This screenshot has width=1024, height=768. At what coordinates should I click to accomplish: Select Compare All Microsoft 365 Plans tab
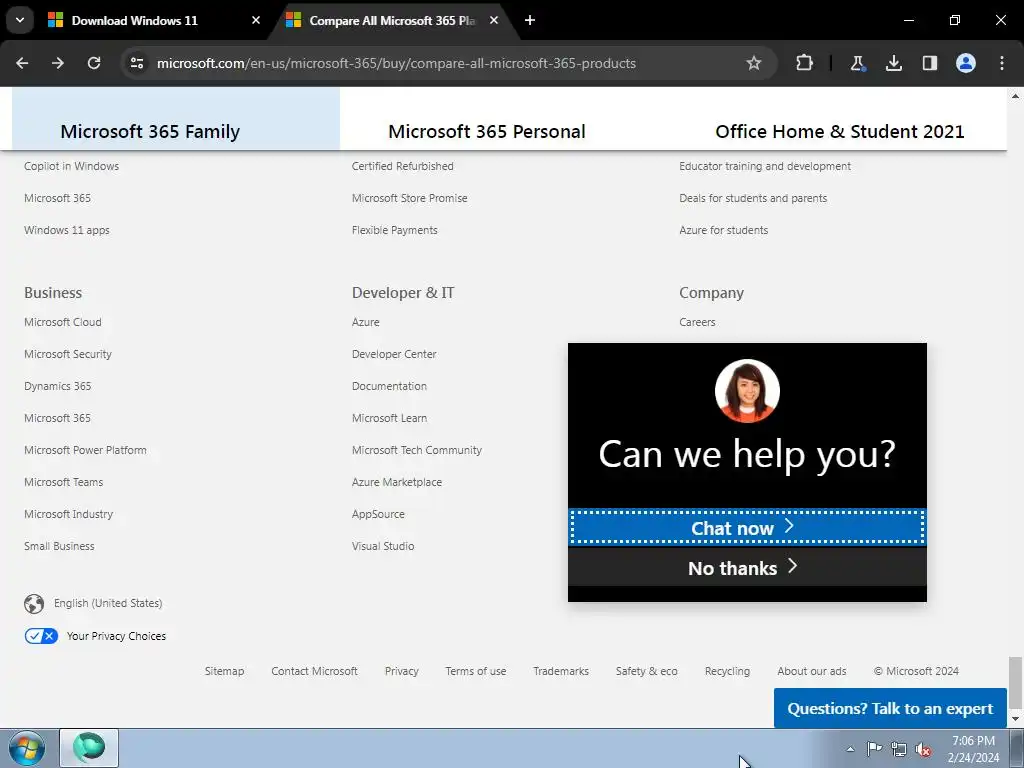(392, 20)
